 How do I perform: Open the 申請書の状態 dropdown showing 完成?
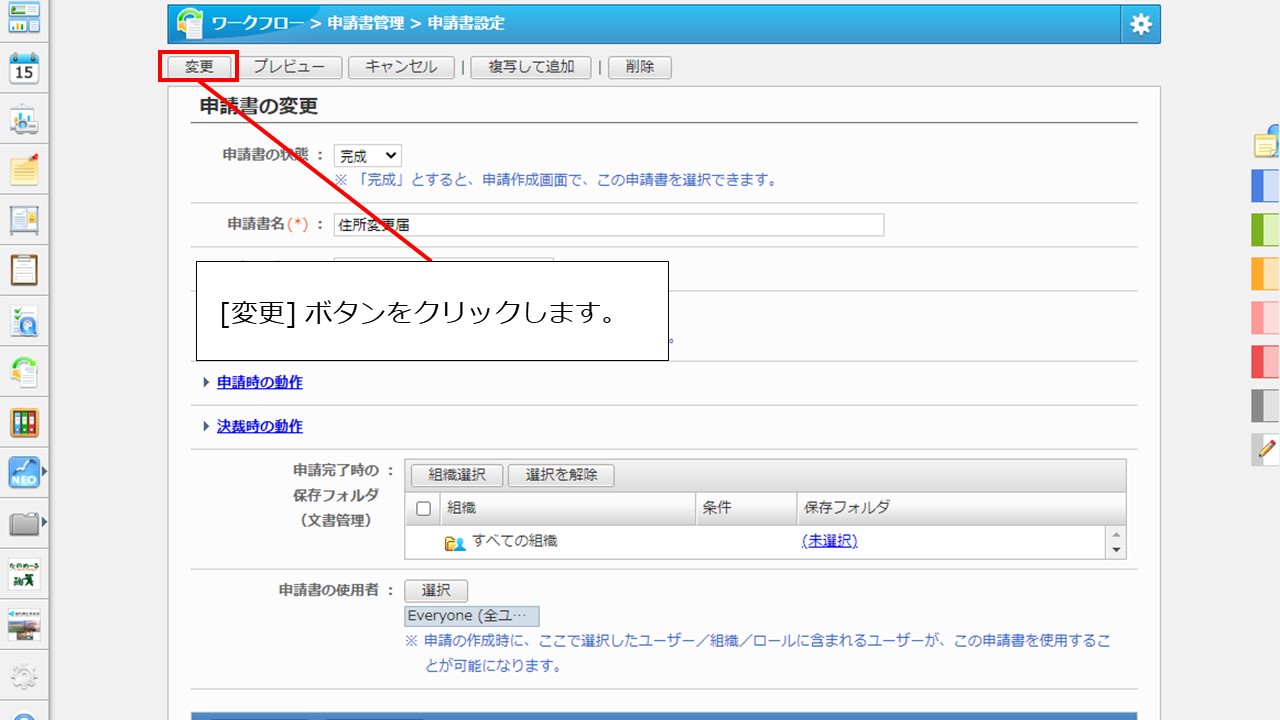click(x=367, y=156)
